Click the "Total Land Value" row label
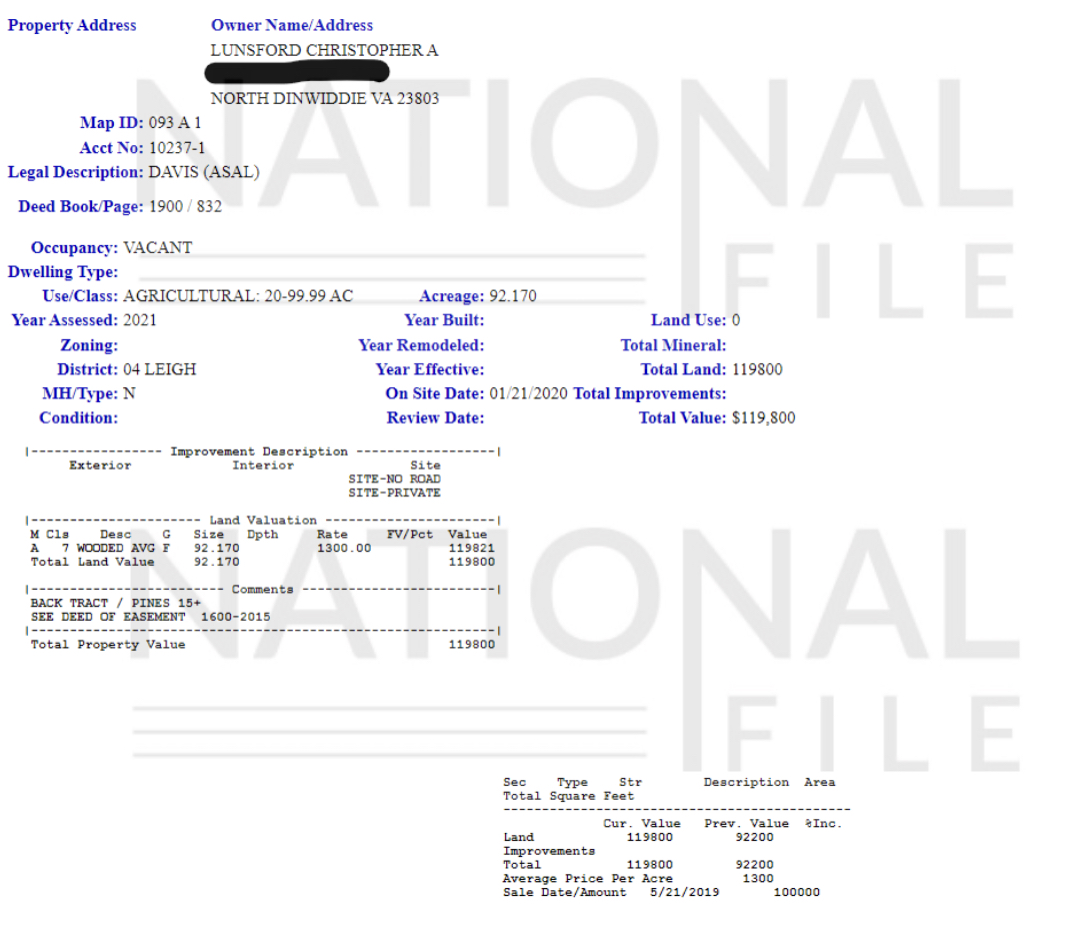The width and height of the screenshot is (1082, 933). pyautogui.click(x=92, y=562)
